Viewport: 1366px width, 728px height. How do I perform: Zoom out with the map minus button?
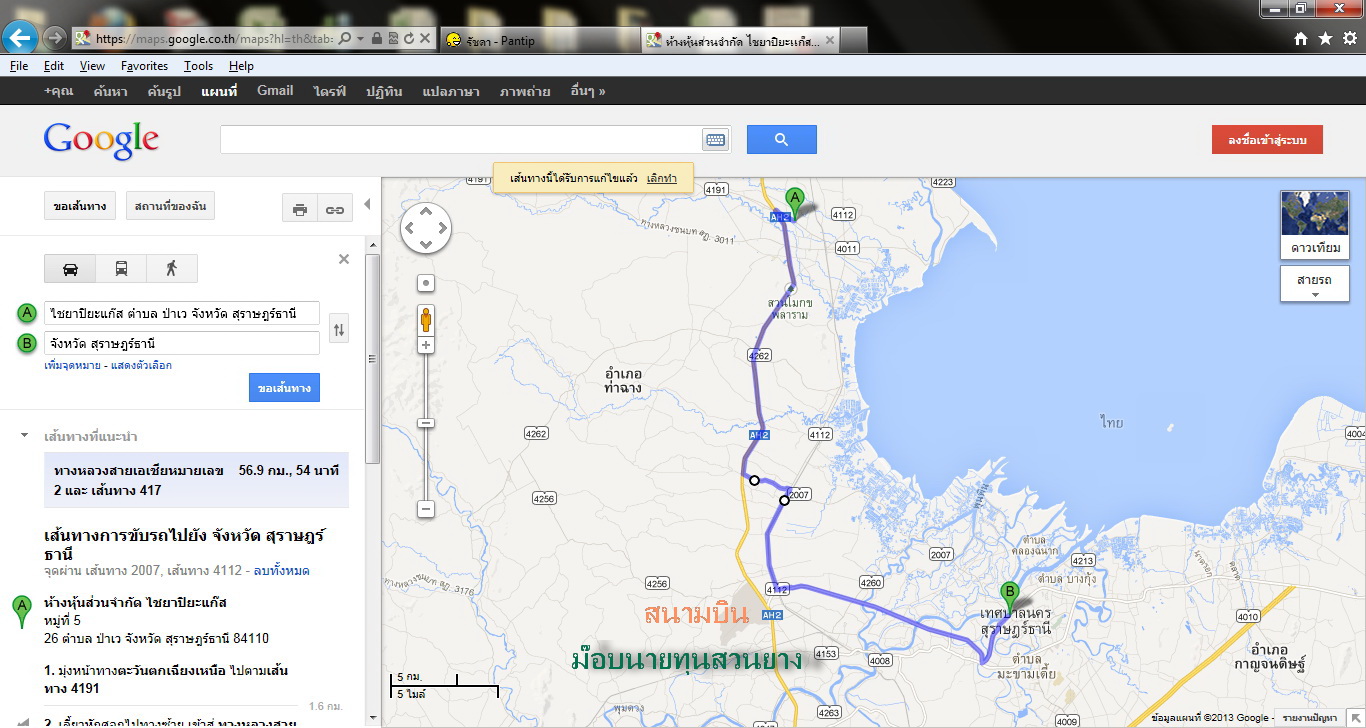point(426,509)
